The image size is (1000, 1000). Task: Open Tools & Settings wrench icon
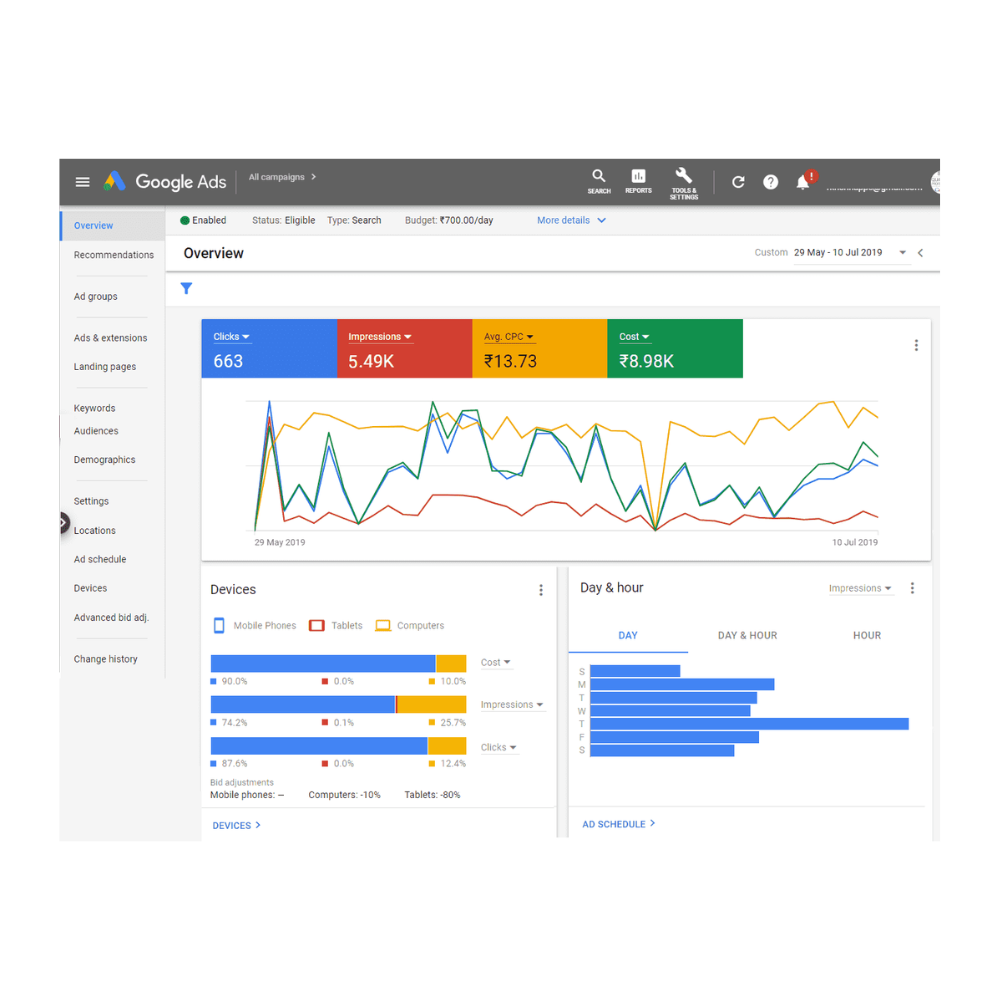point(684,176)
